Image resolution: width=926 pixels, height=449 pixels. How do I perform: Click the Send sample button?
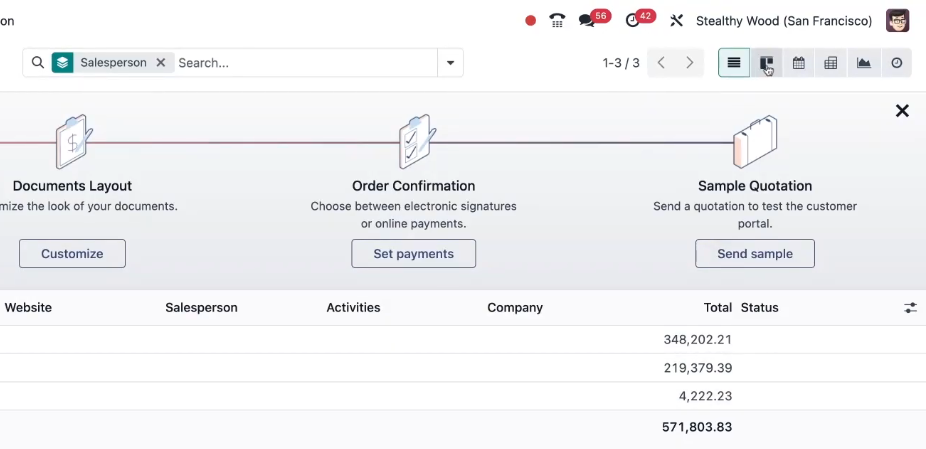pyautogui.click(x=755, y=253)
